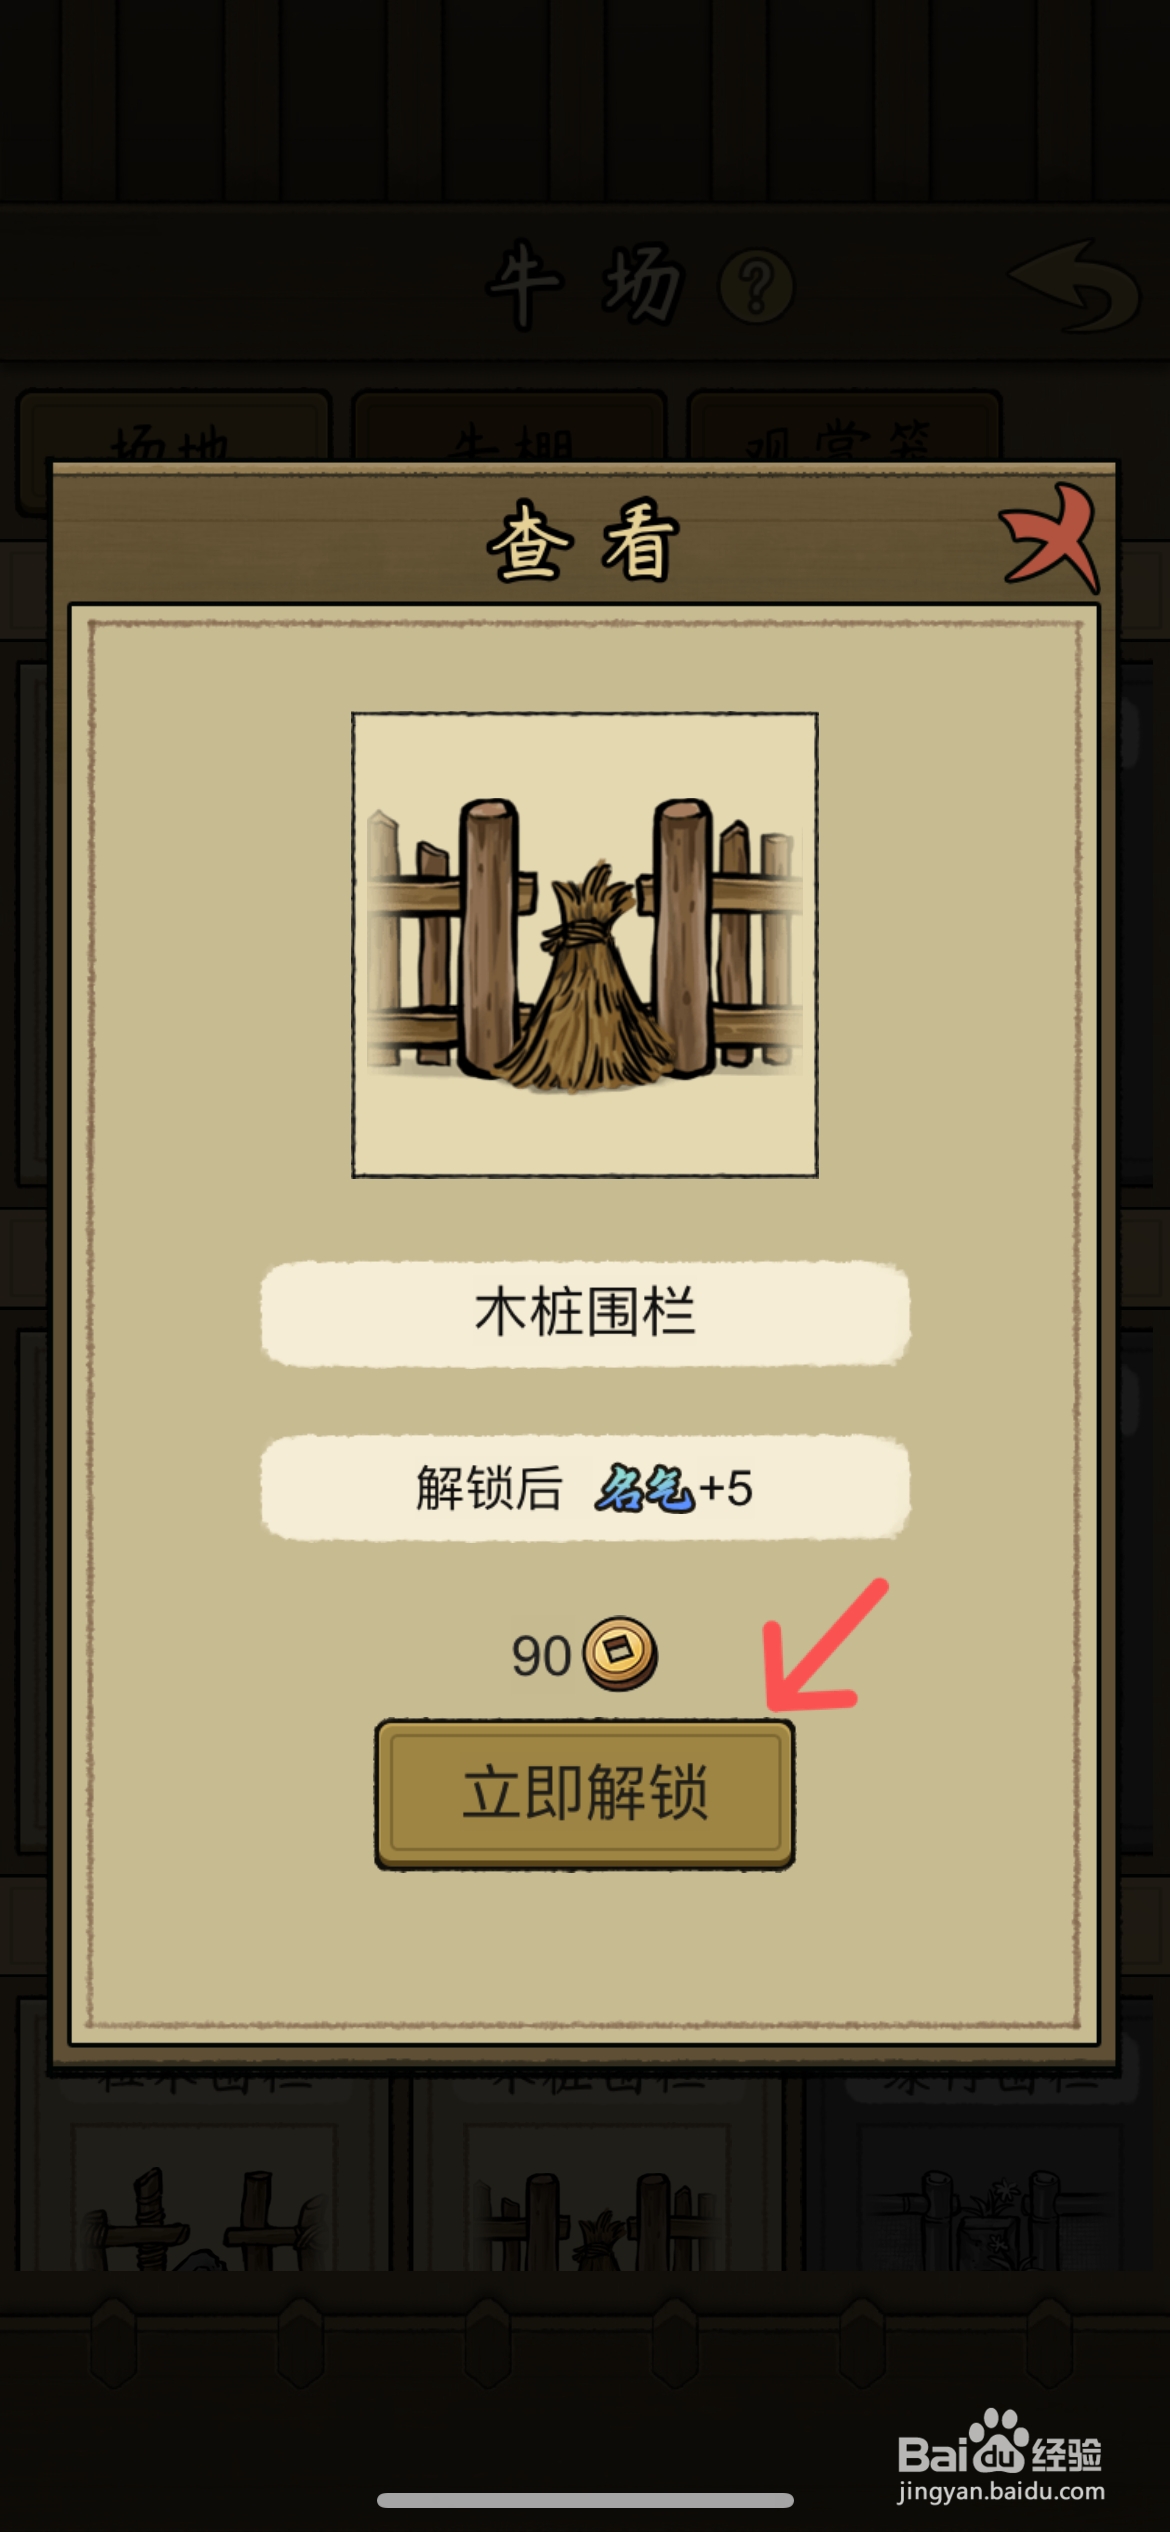This screenshot has width=1170, height=2532.
Task: Tap the back arrow at top right
Action: 1074,286
